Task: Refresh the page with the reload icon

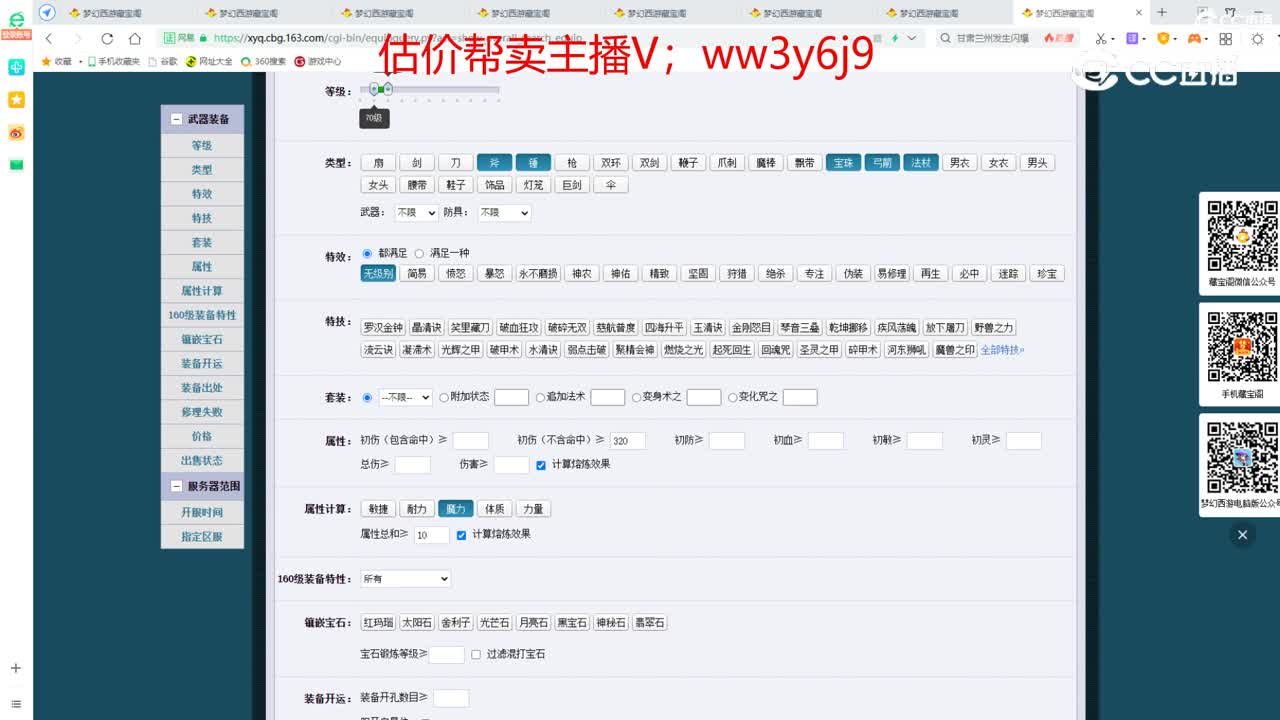Action: point(107,39)
